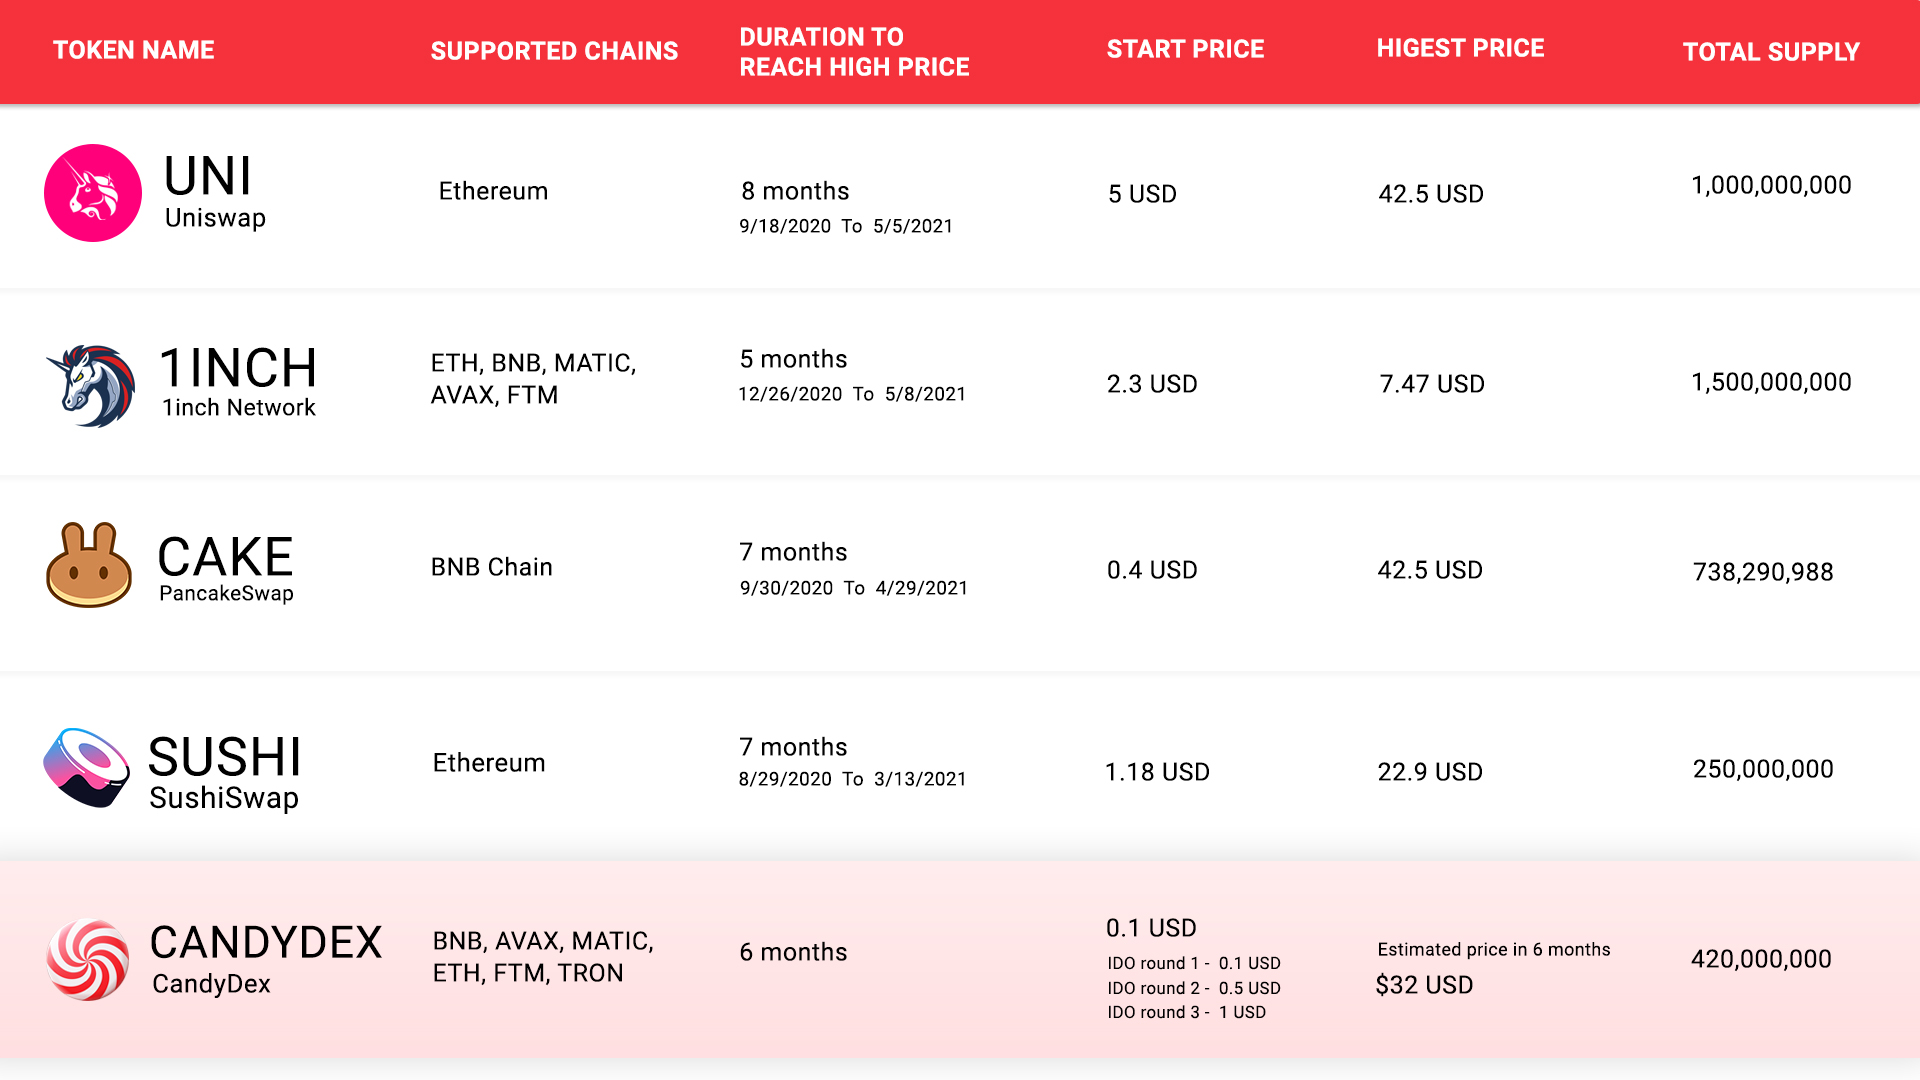Click the PancakeSwap bunny logo

point(89,566)
